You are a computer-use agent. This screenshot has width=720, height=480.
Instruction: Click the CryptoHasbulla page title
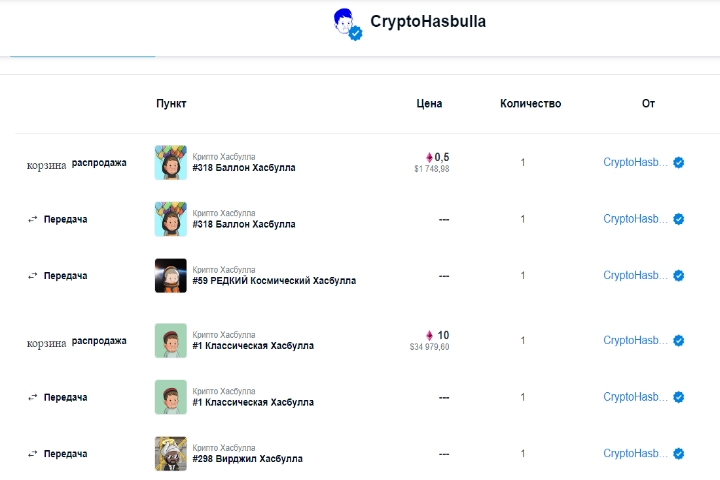428,21
